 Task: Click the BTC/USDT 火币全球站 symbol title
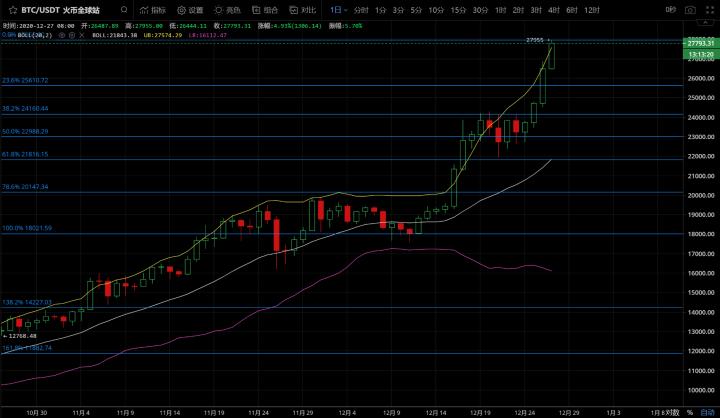tap(60, 10)
